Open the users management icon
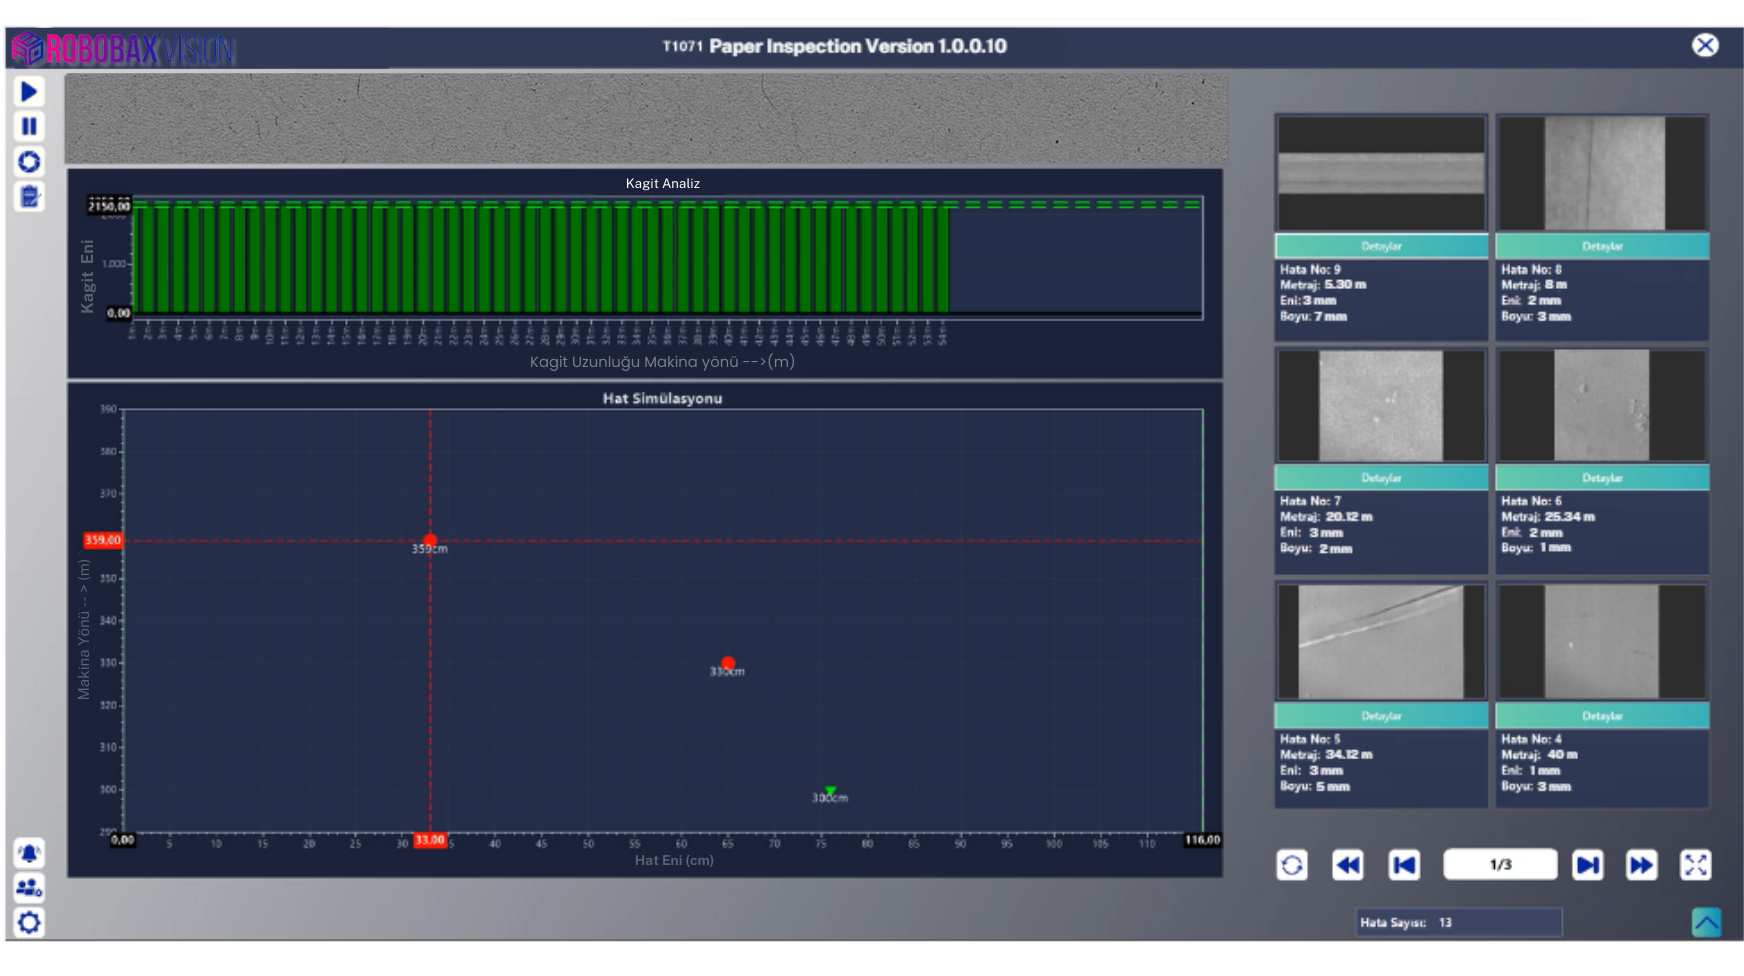The height and width of the screenshot is (976, 1744). coord(29,888)
